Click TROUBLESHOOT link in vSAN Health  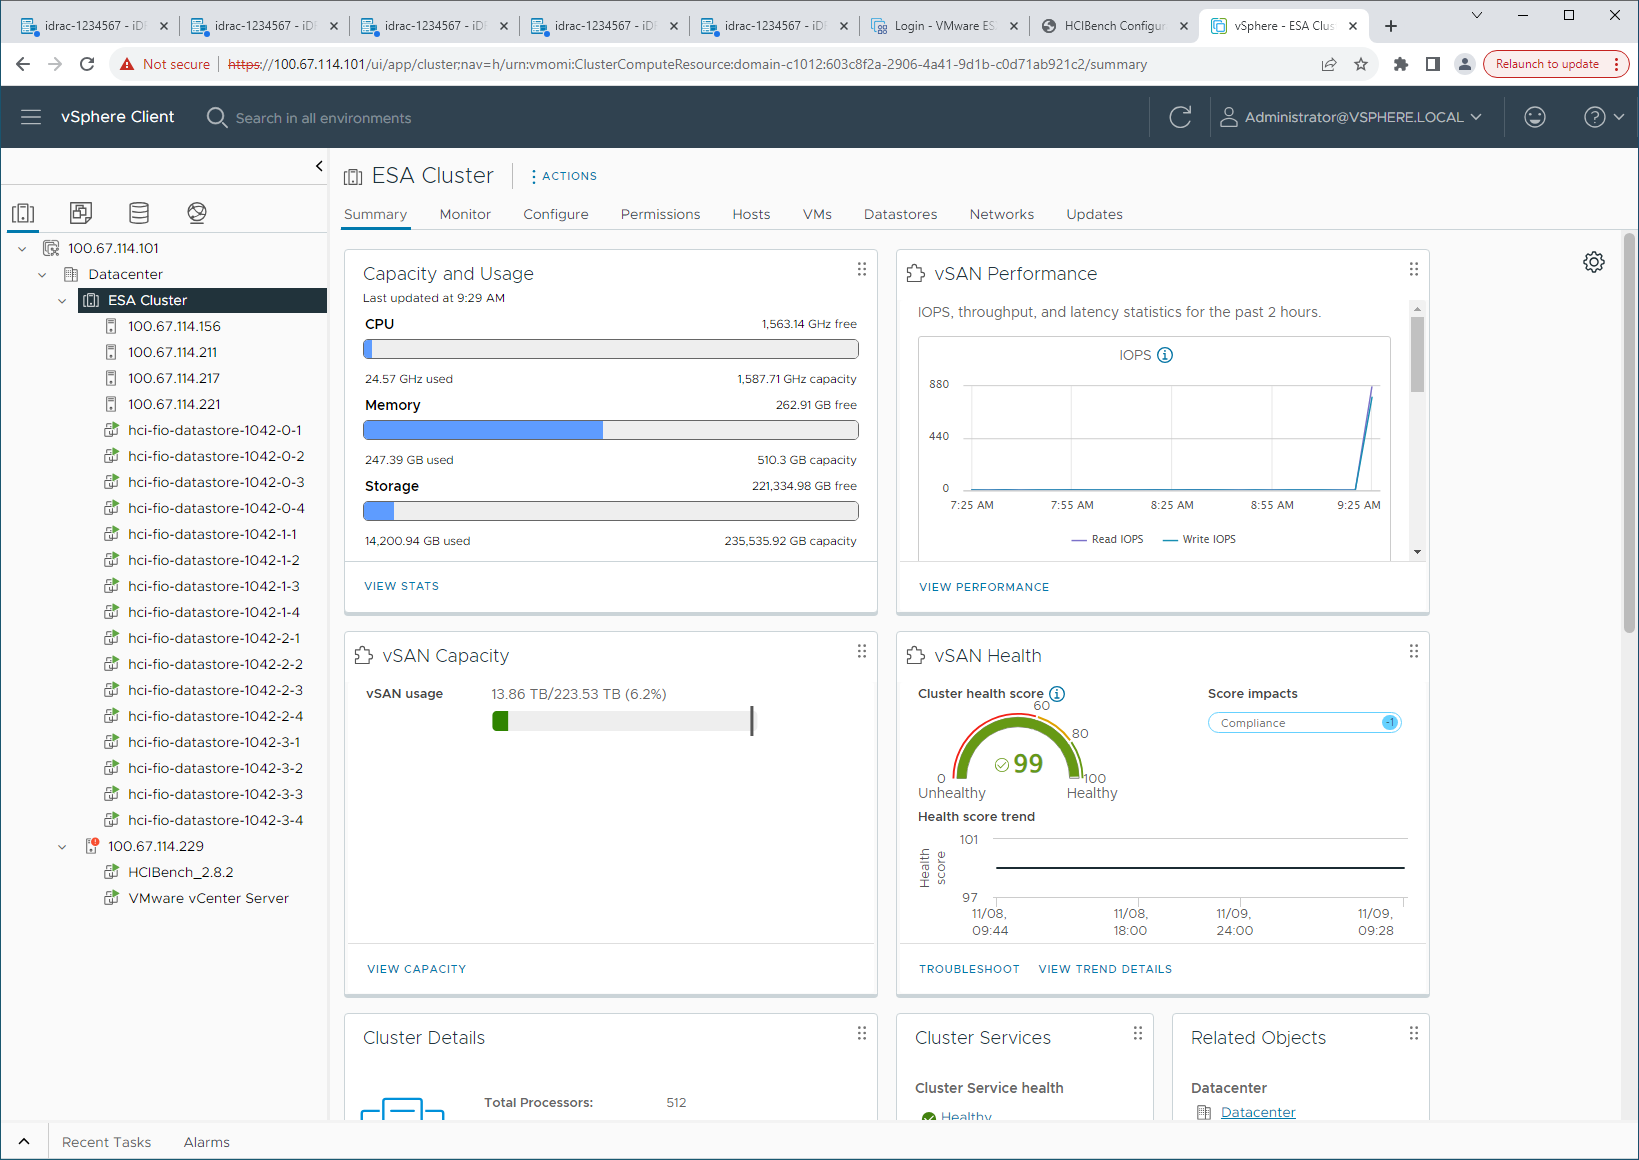969,969
